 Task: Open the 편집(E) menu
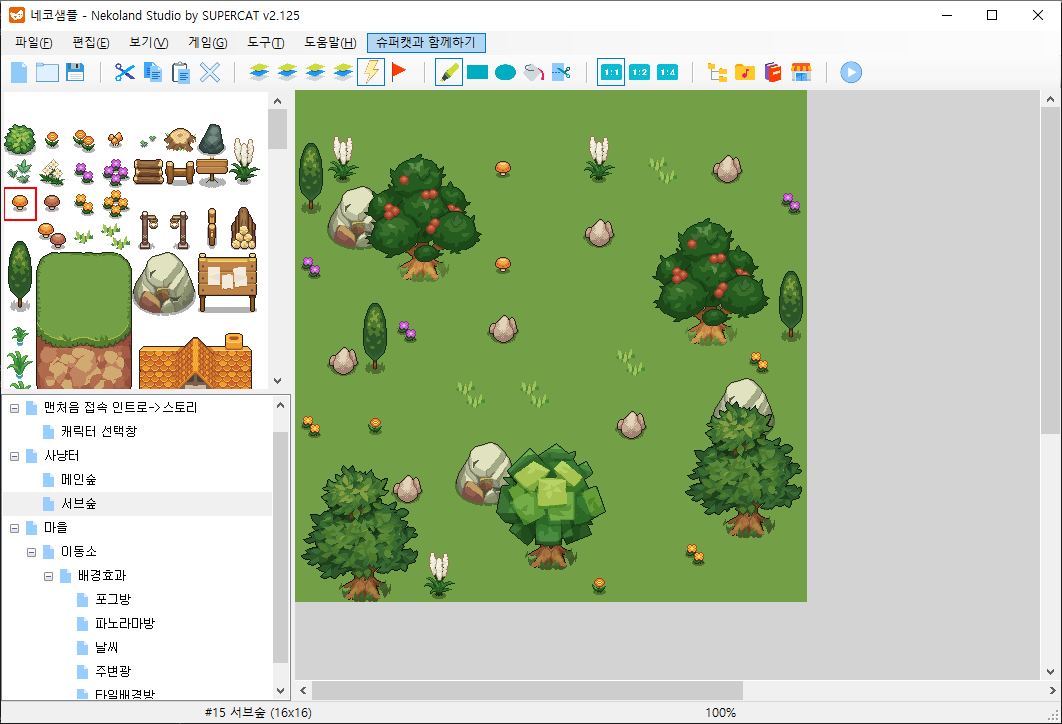91,43
